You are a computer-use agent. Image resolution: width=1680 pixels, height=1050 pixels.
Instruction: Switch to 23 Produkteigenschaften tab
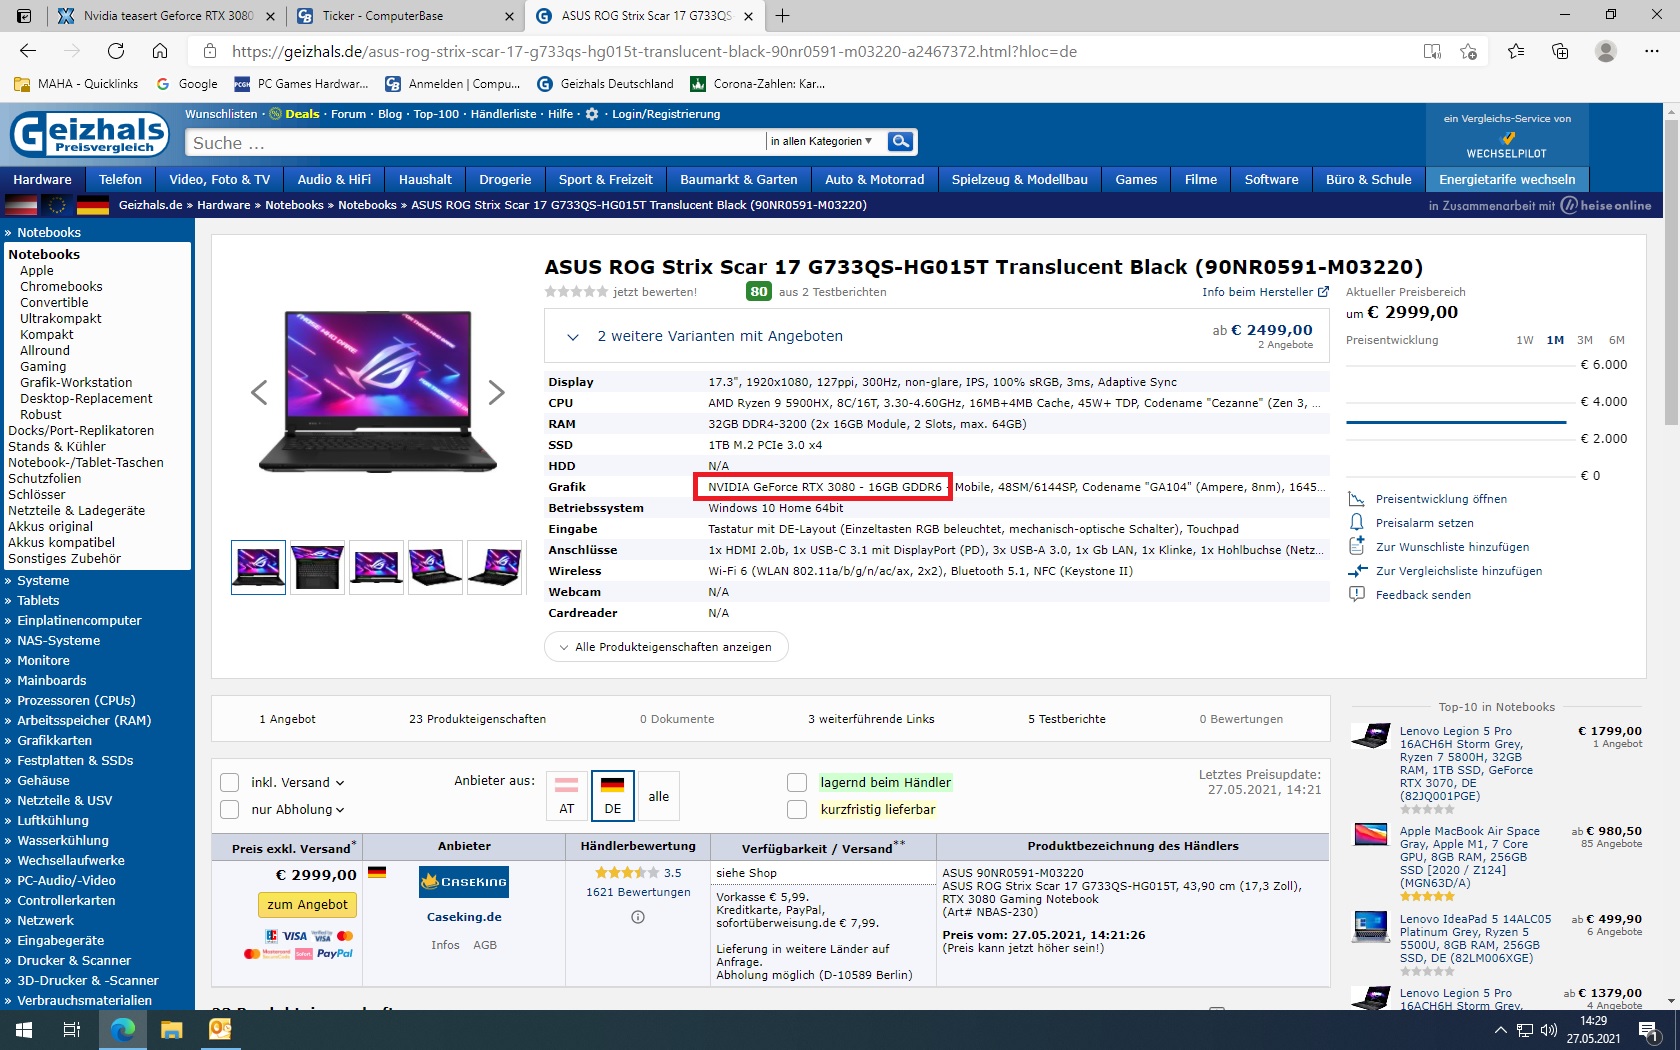[x=477, y=719]
